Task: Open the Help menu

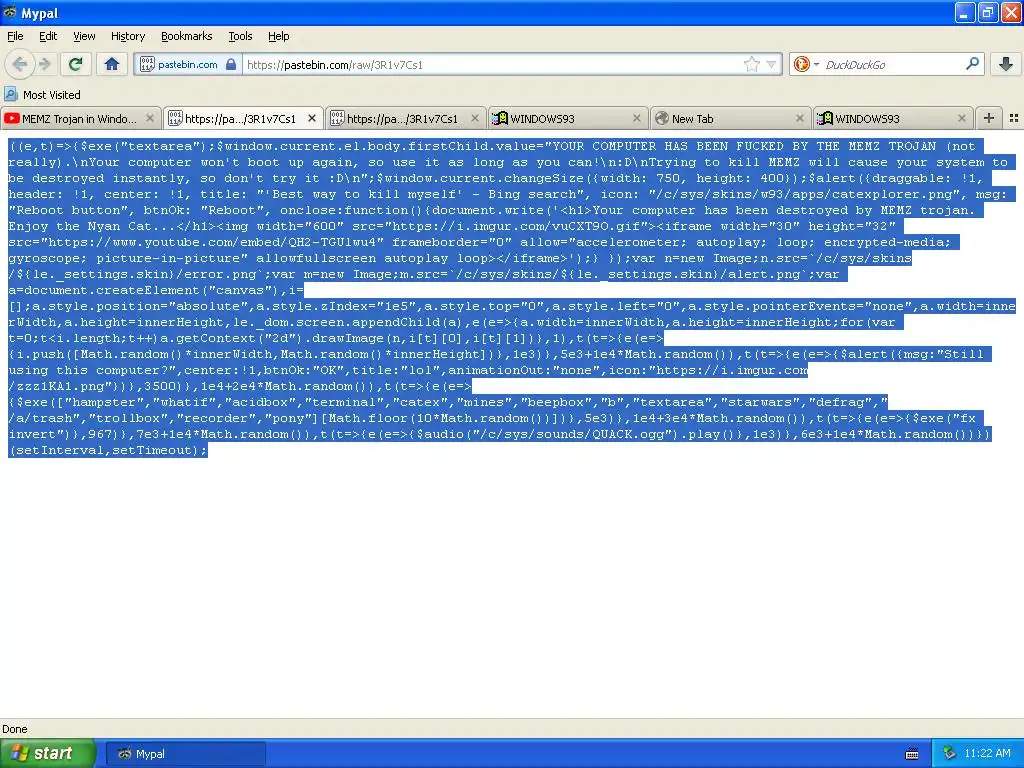Action: point(279,37)
